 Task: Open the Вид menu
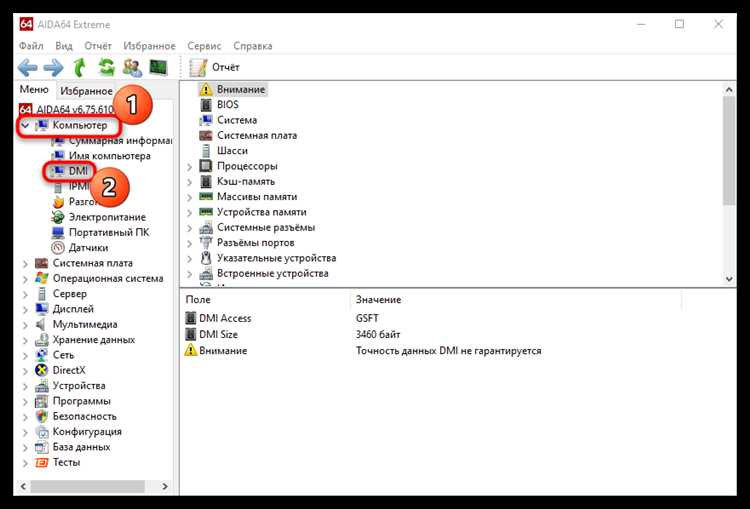(x=64, y=46)
